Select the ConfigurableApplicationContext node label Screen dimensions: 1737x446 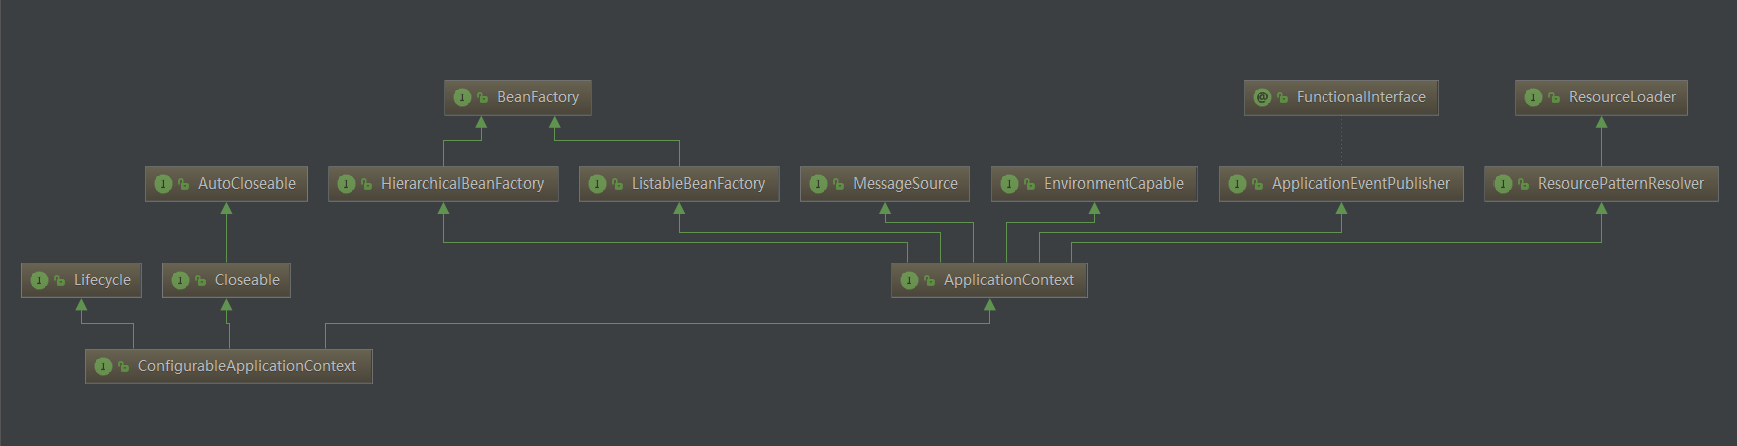pyautogui.click(x=247, y=366)
